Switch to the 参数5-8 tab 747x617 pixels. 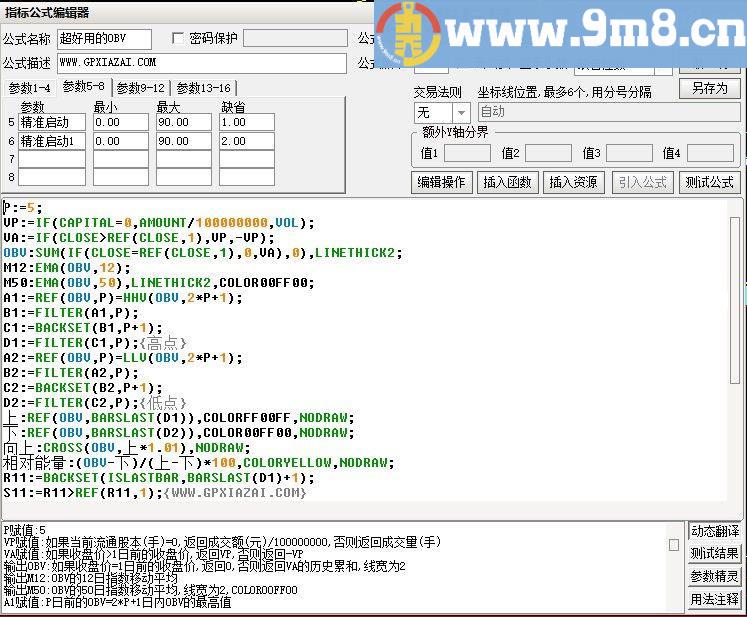point(83,87)
